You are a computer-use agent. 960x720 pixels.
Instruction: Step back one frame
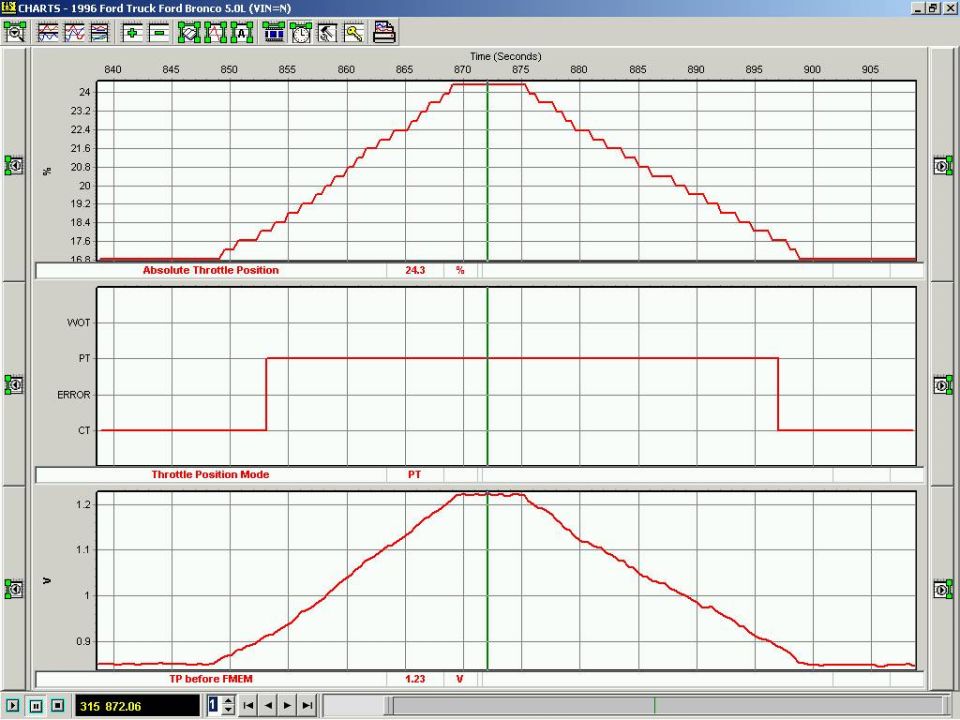tap(268, 705)
